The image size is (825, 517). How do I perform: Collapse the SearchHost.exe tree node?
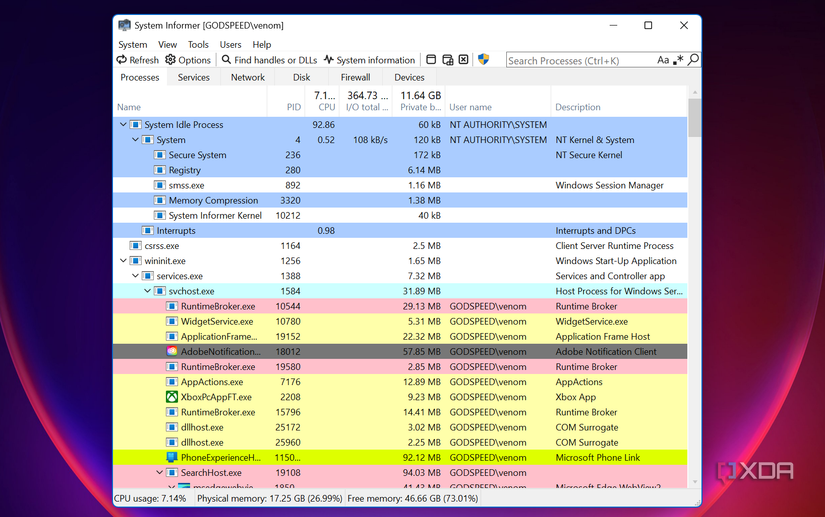(x=159, y=472)
